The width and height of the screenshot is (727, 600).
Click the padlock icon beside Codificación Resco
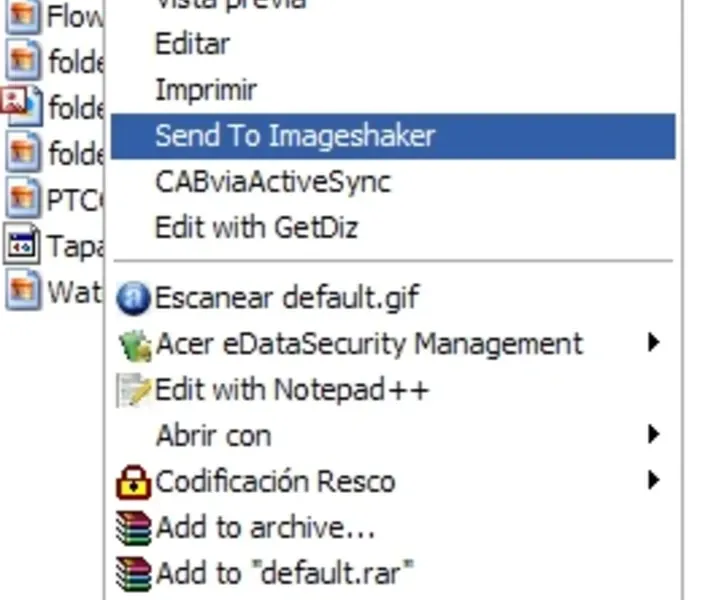point(133,482)
